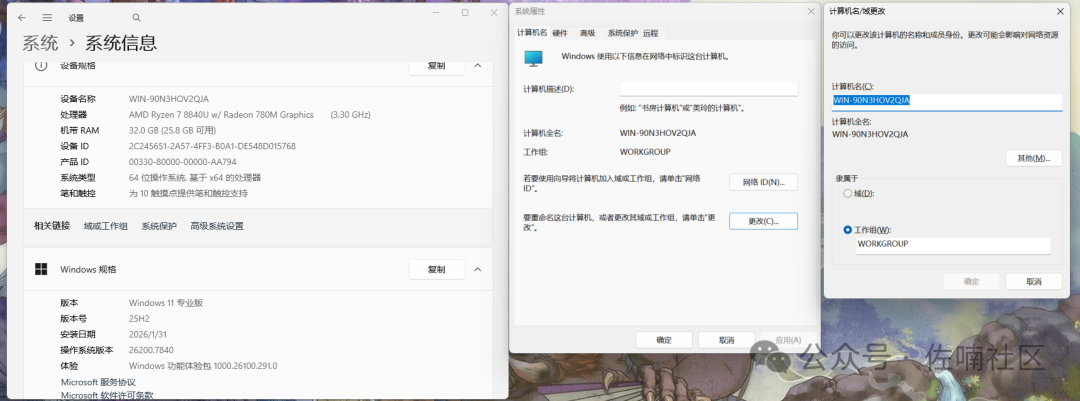This screenshot has height=401, width=1080.
Task: Click the 64 位操作系统 system type value
Action: (x=195, y=178)
